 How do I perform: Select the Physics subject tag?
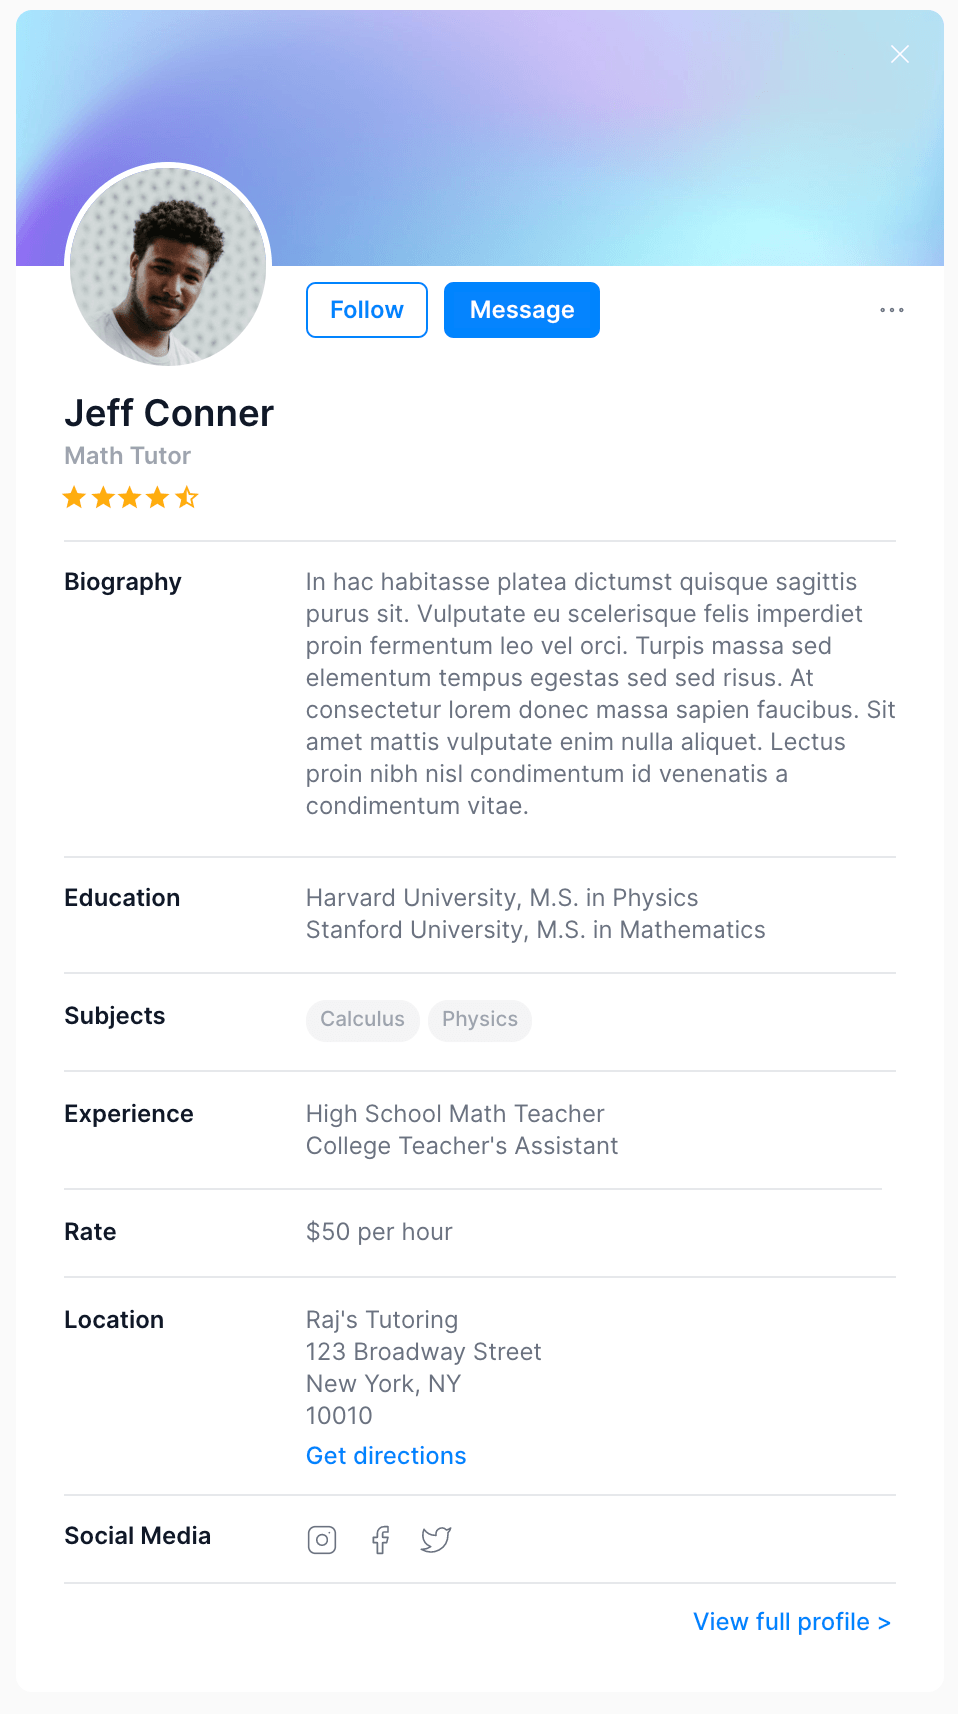(480, 1020)
